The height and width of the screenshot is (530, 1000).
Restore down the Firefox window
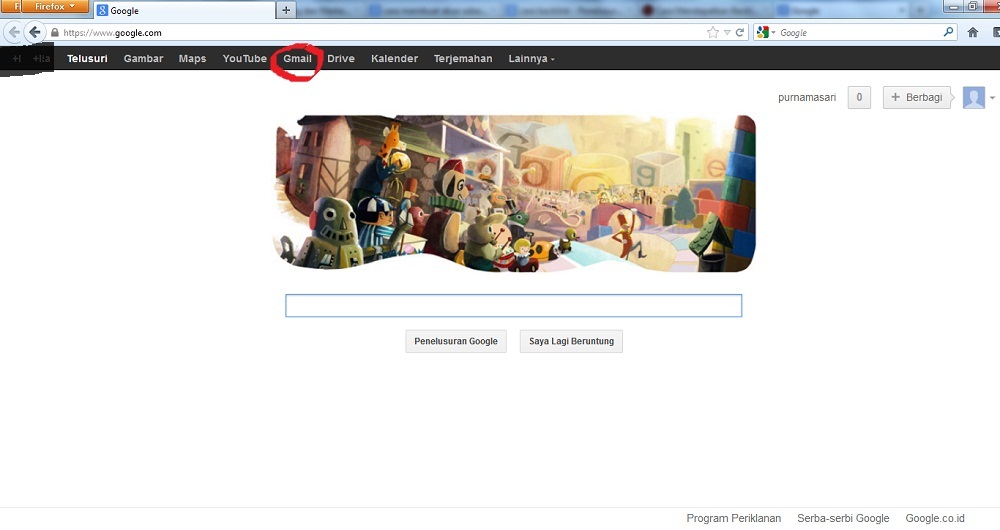[972, 6]
